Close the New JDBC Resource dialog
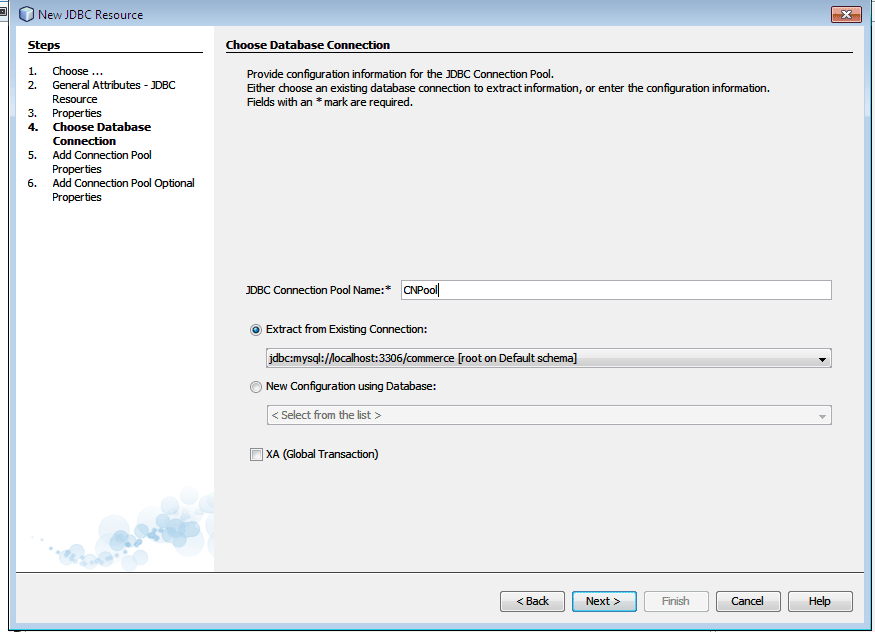 [x=846, y=15]
